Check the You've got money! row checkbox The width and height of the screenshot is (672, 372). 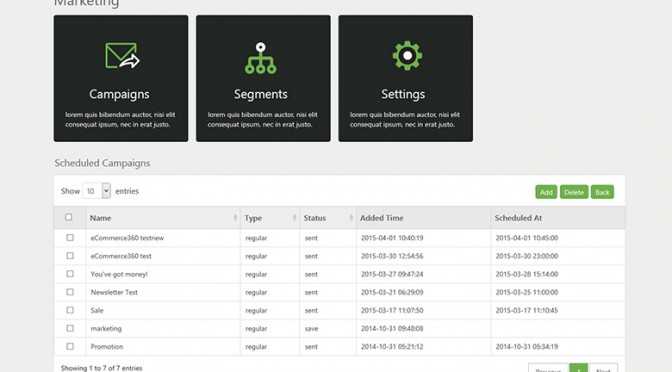pos(70,273)
